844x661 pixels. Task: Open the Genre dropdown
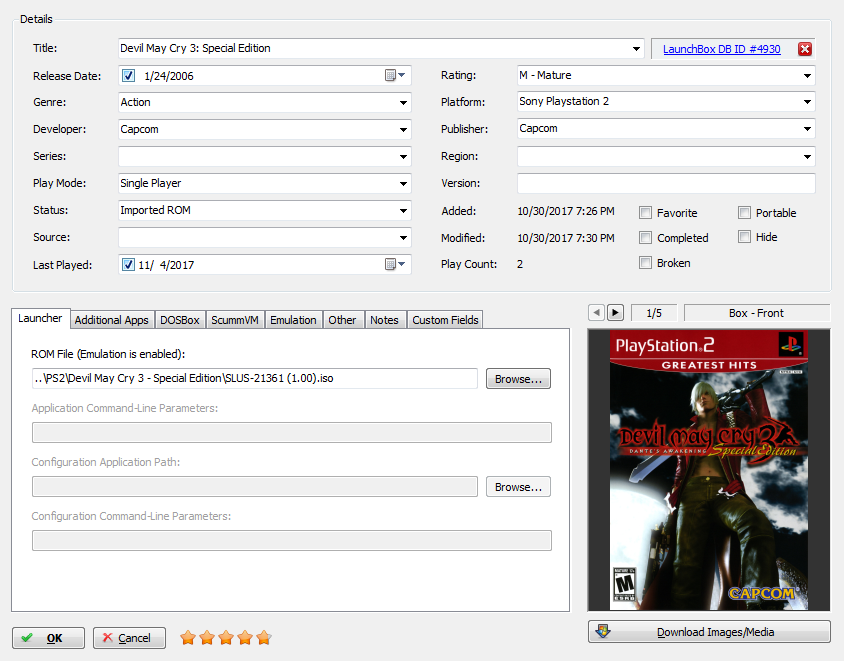coord(403,102)
